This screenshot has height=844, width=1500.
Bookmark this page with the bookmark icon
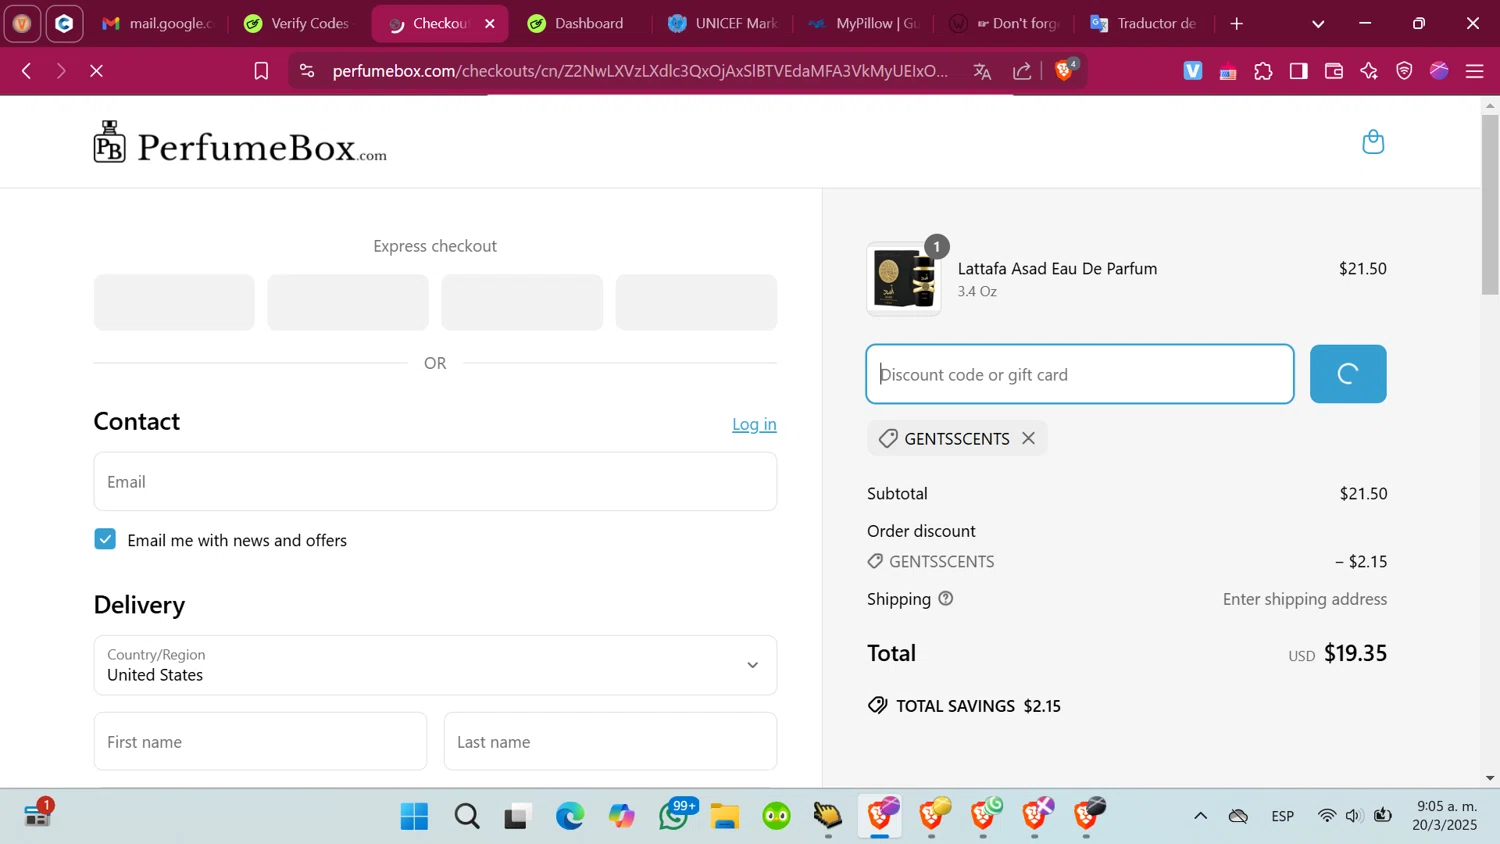point(261,71)
